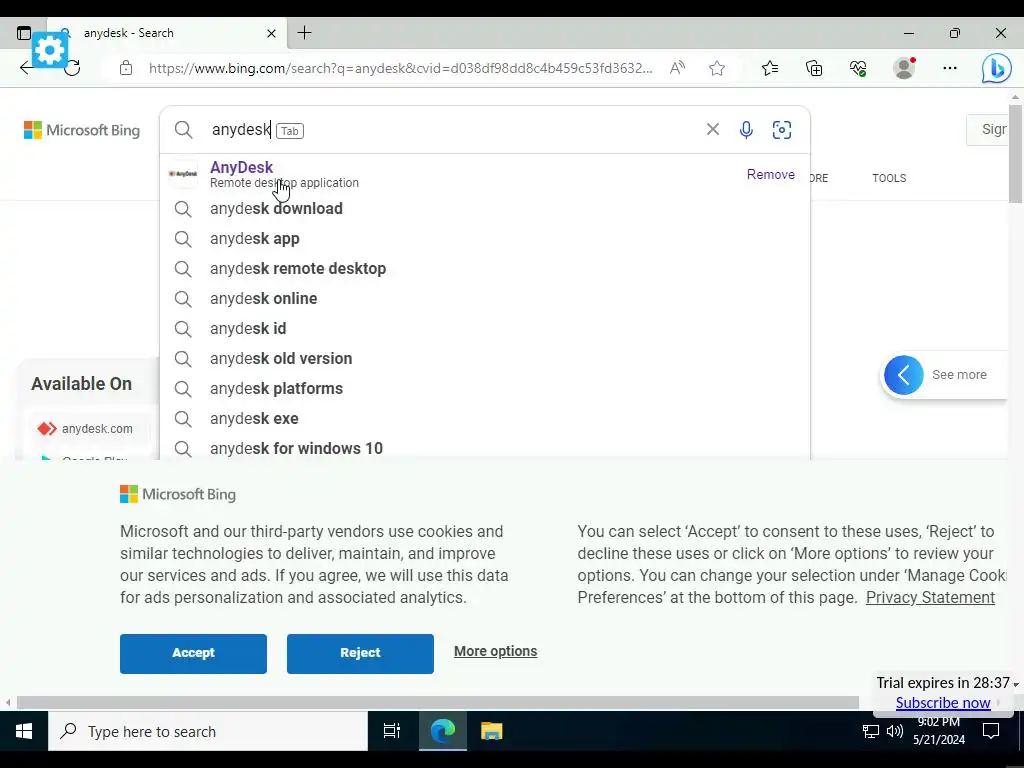Open the Windows Start menu
The height and width of the screenshot is (768, 1024).
coord(24,731)
